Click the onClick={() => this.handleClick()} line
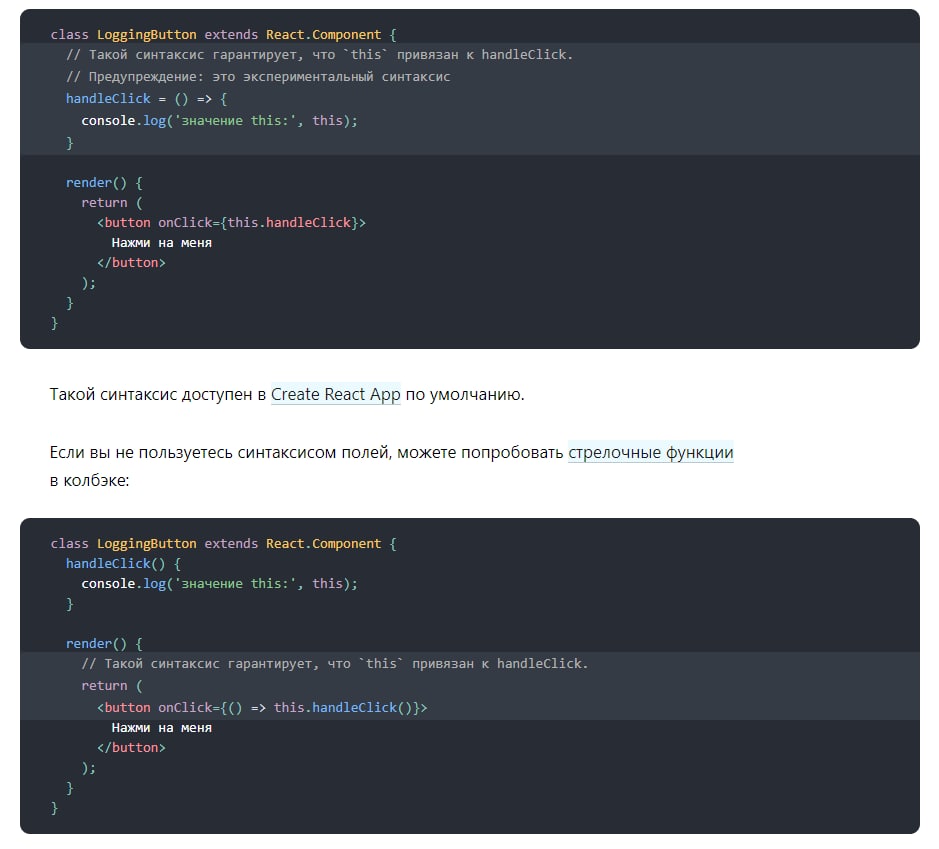Screen dimensions: 939x849 [262, 708]
